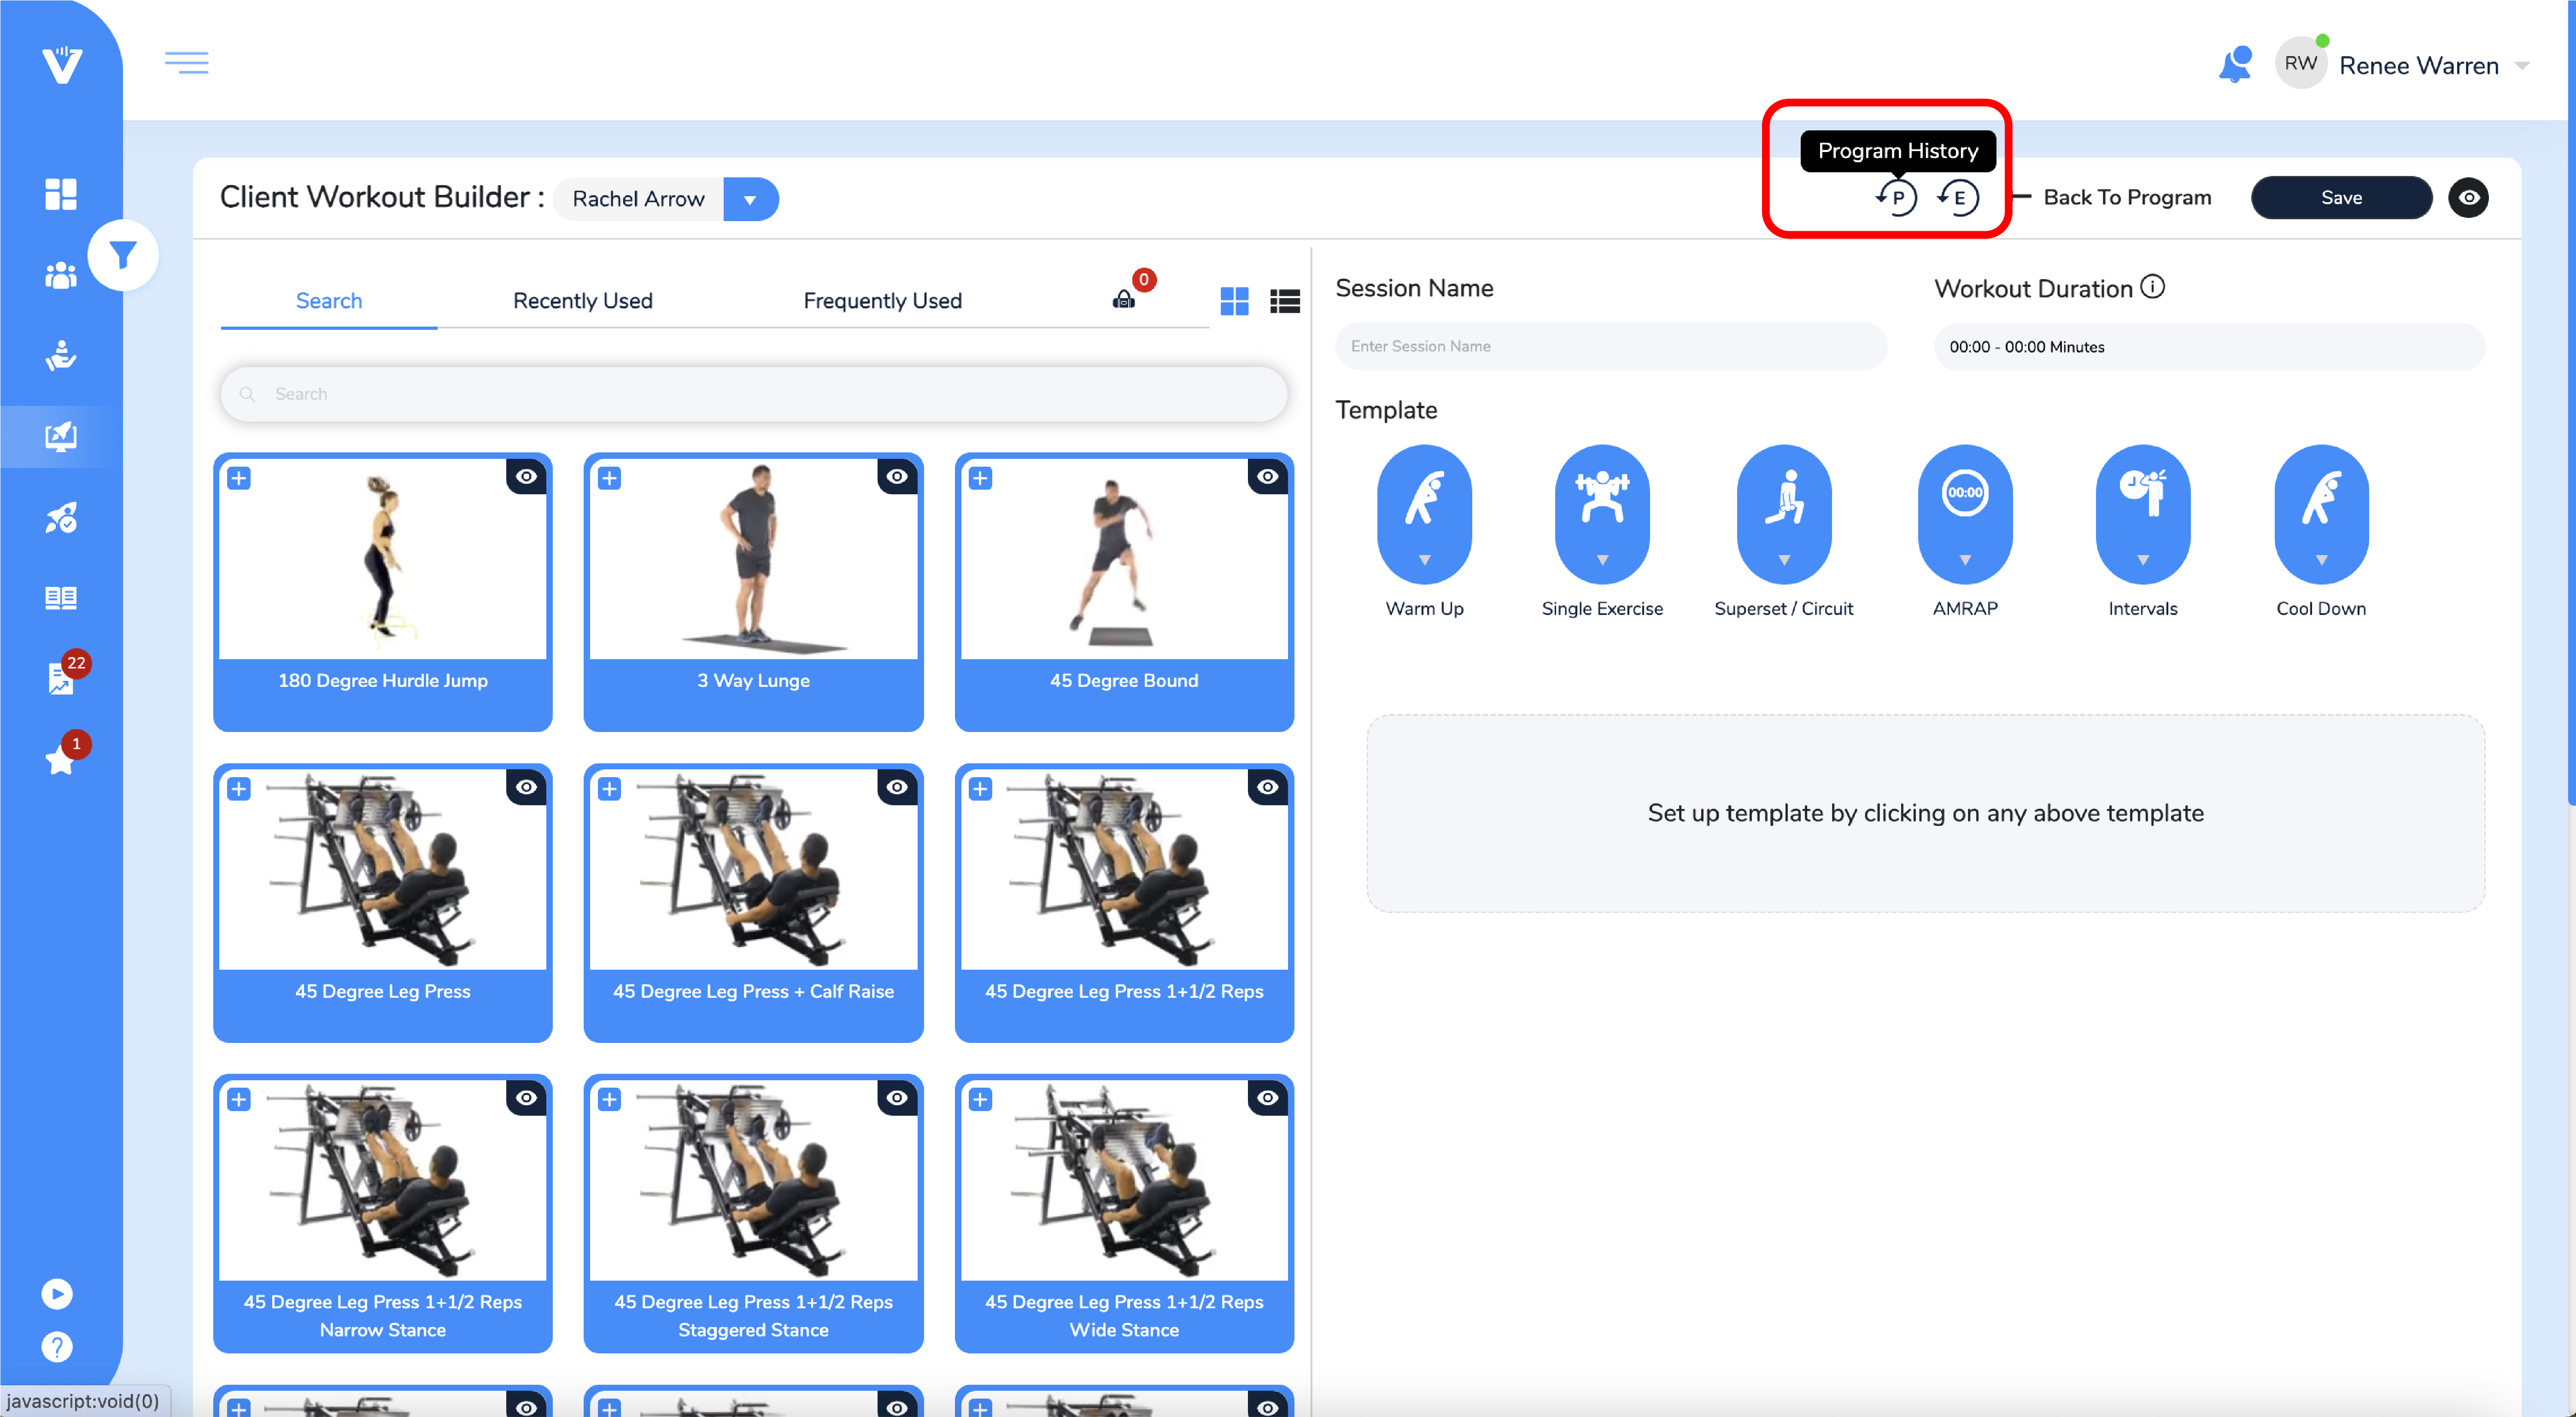Image resolution: width=2576 pixels, height=1417 pixels.
Task: Preview Wide Stance leg press via eye icon
Action: 1268,1098
